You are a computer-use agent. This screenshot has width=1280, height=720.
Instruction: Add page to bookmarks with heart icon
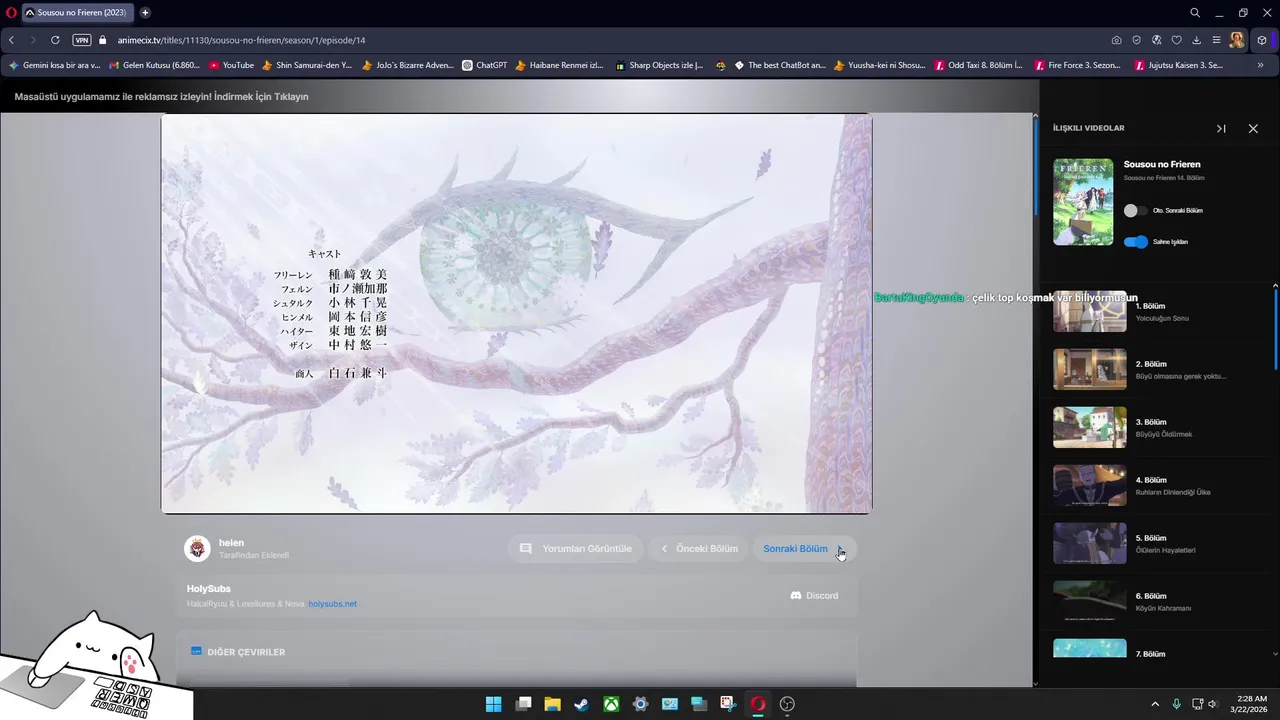(1176, 40)
